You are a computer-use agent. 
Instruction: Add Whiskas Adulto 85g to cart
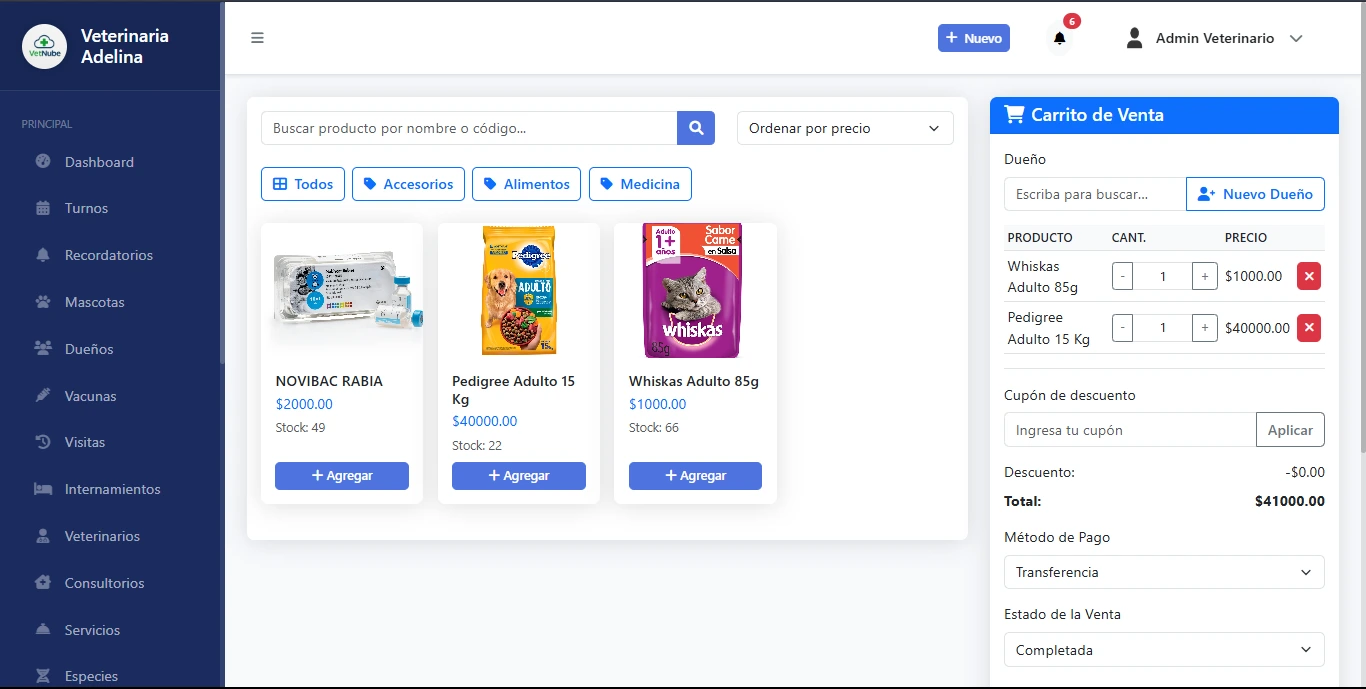pyautogui.click(x=695, y=476)
